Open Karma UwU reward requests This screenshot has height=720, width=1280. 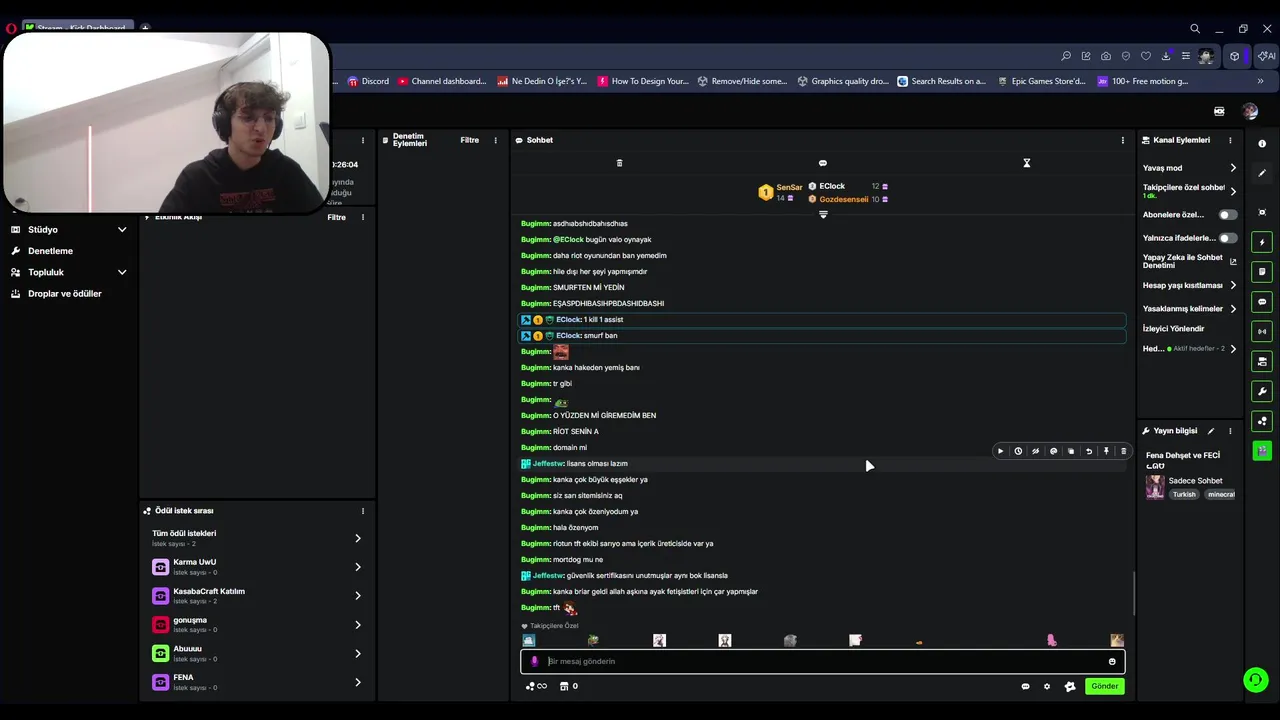tap(256, 567)
